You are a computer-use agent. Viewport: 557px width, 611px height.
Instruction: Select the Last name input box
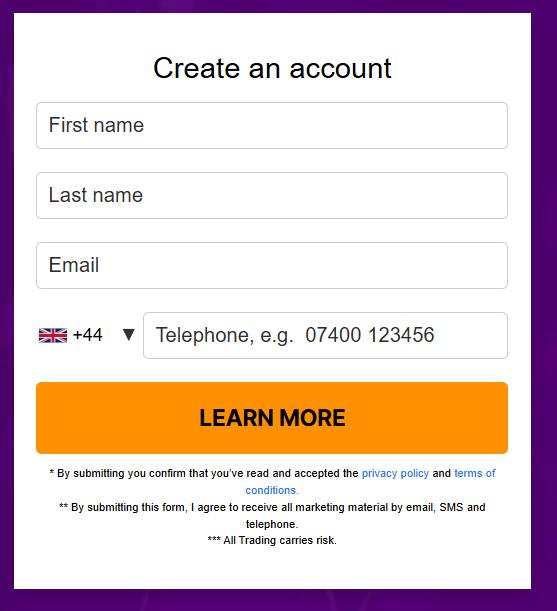[x=272, y=195]
